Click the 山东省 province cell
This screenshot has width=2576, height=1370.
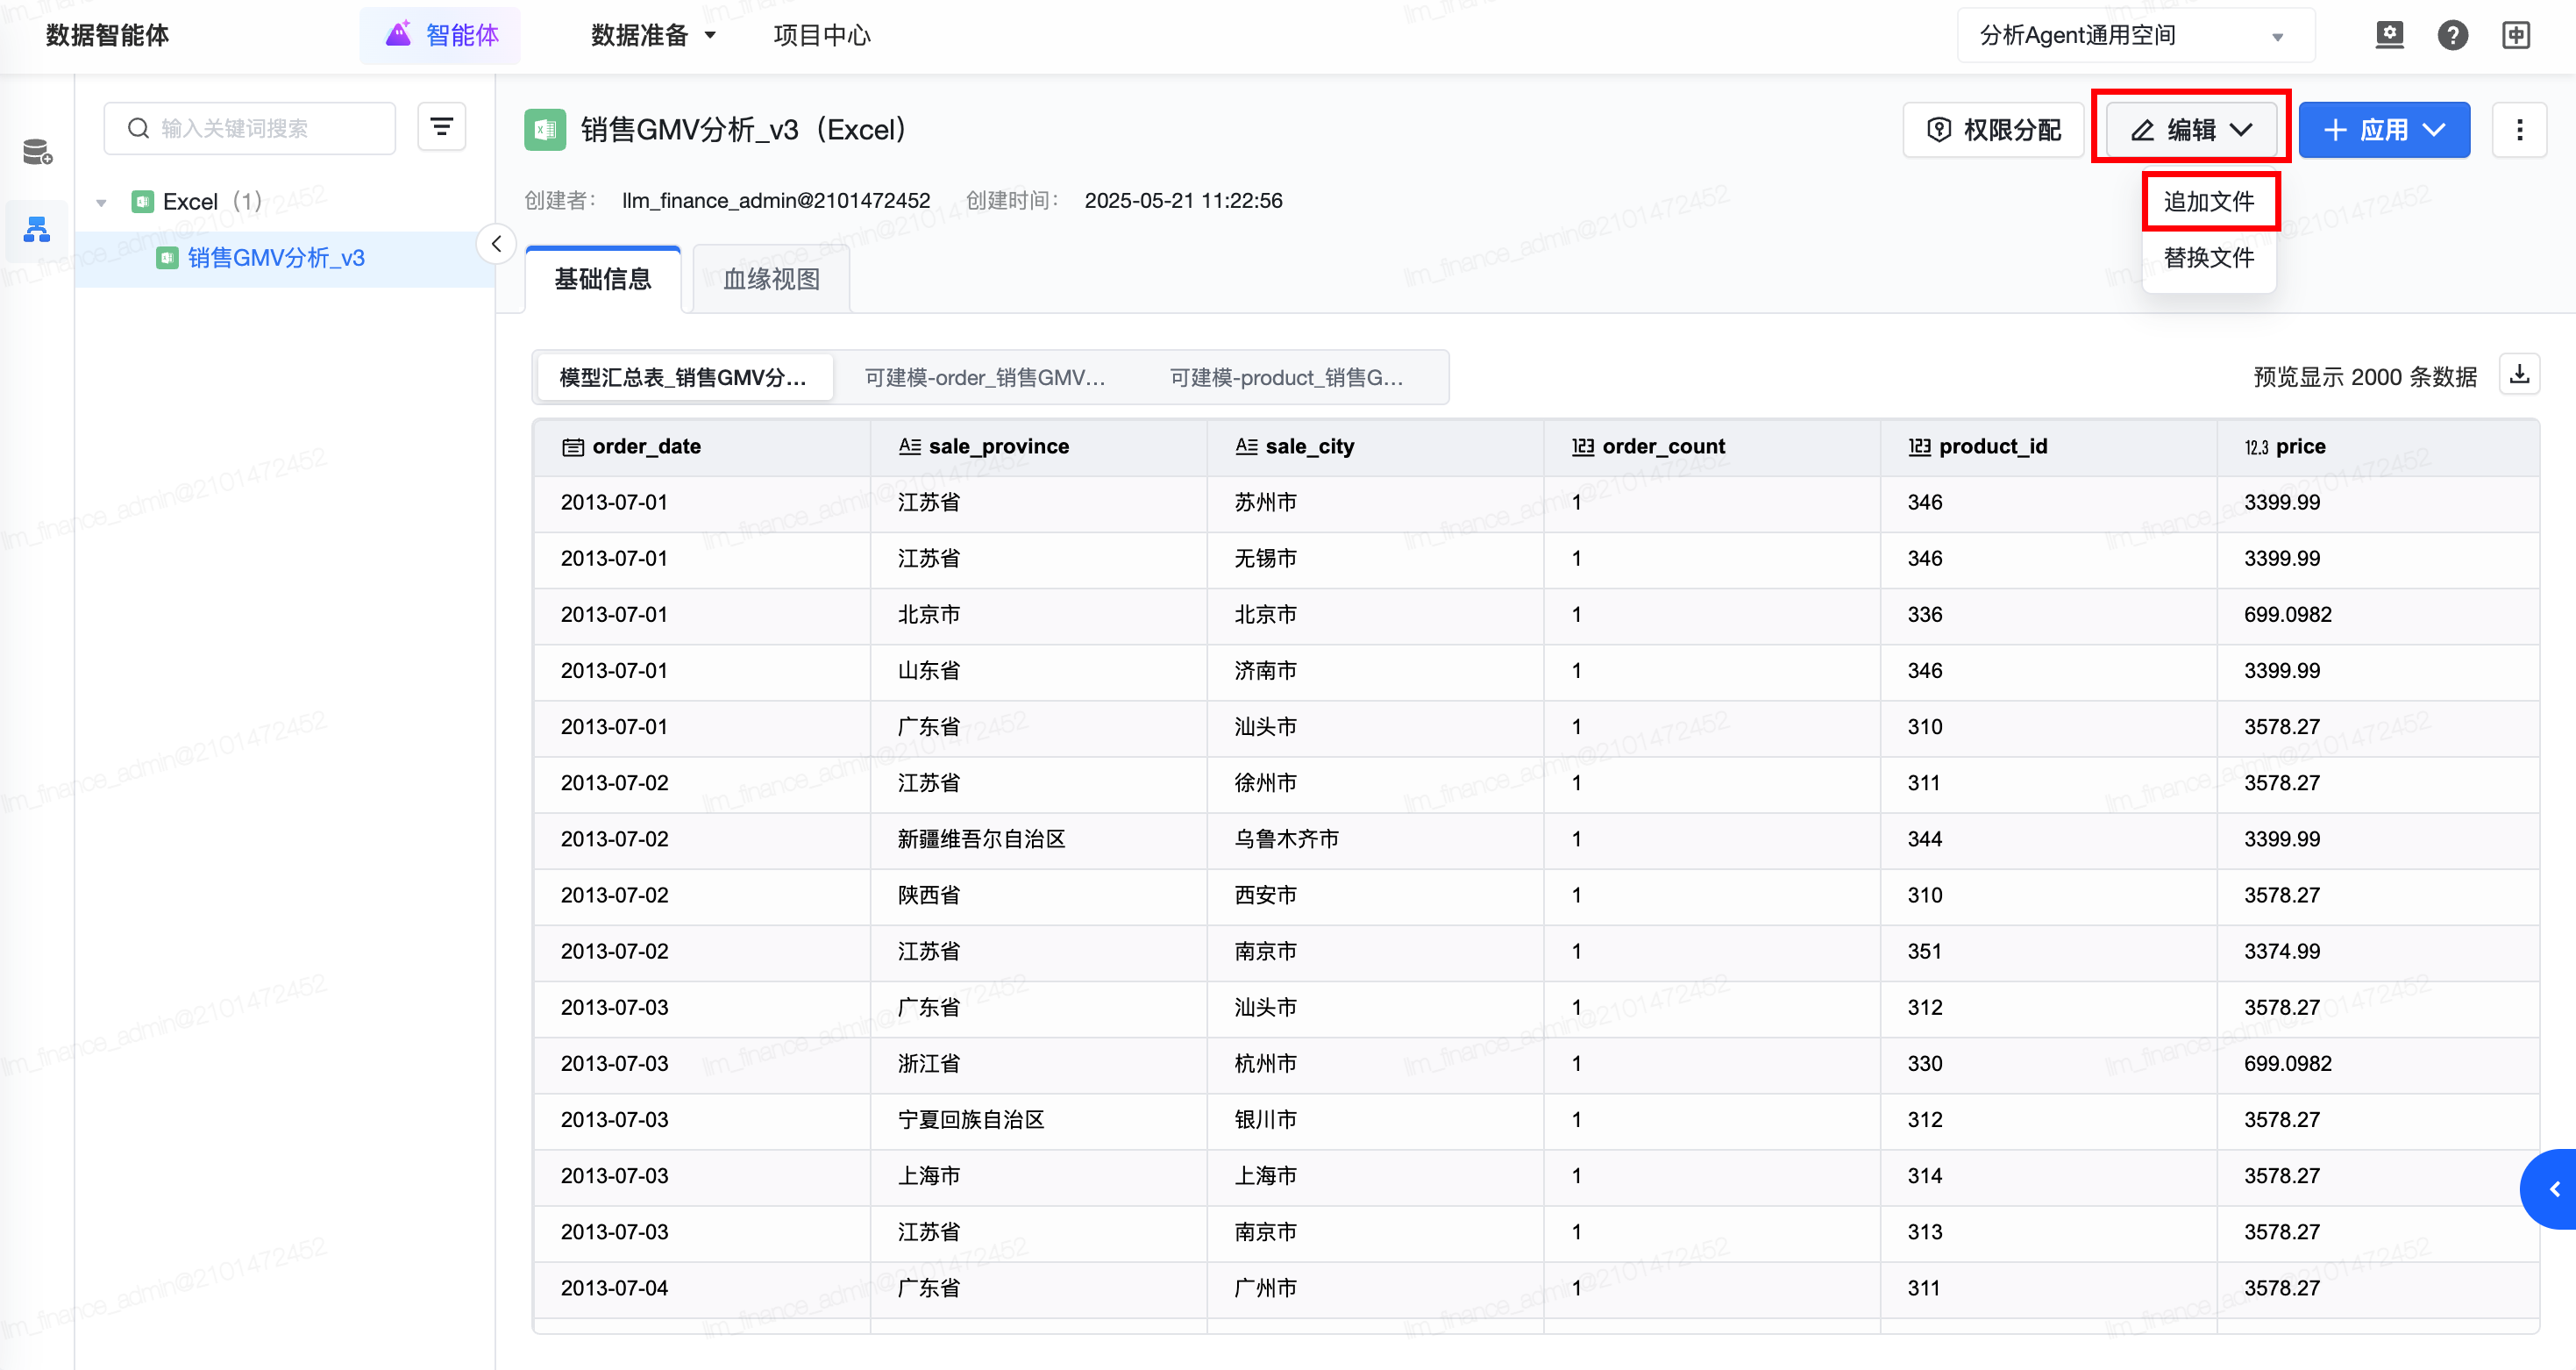coord(1038,671)
